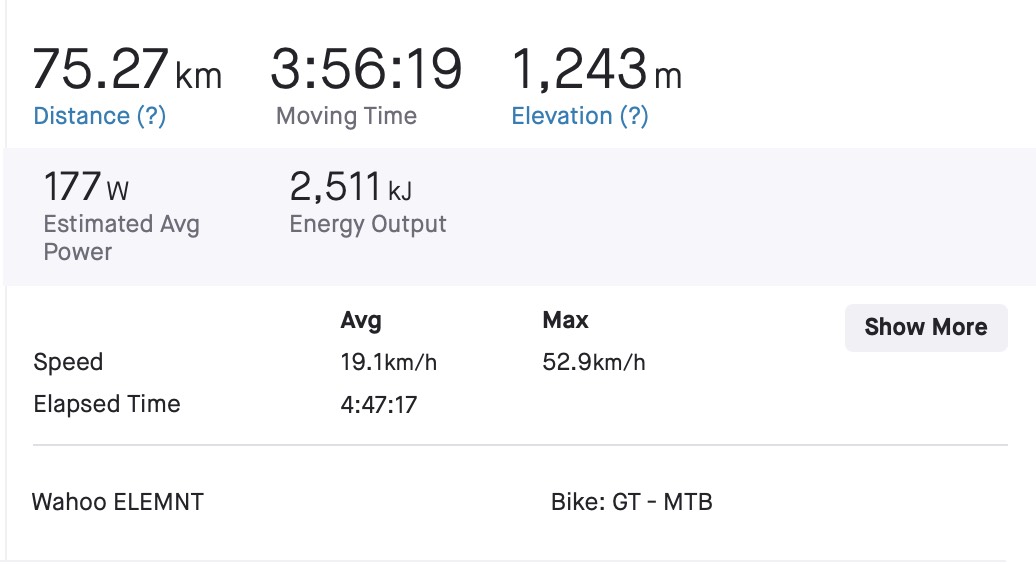Click the 75.27 km distance value
The height and width of the screenshot is (564, 1036).
[x=127, y=69]
